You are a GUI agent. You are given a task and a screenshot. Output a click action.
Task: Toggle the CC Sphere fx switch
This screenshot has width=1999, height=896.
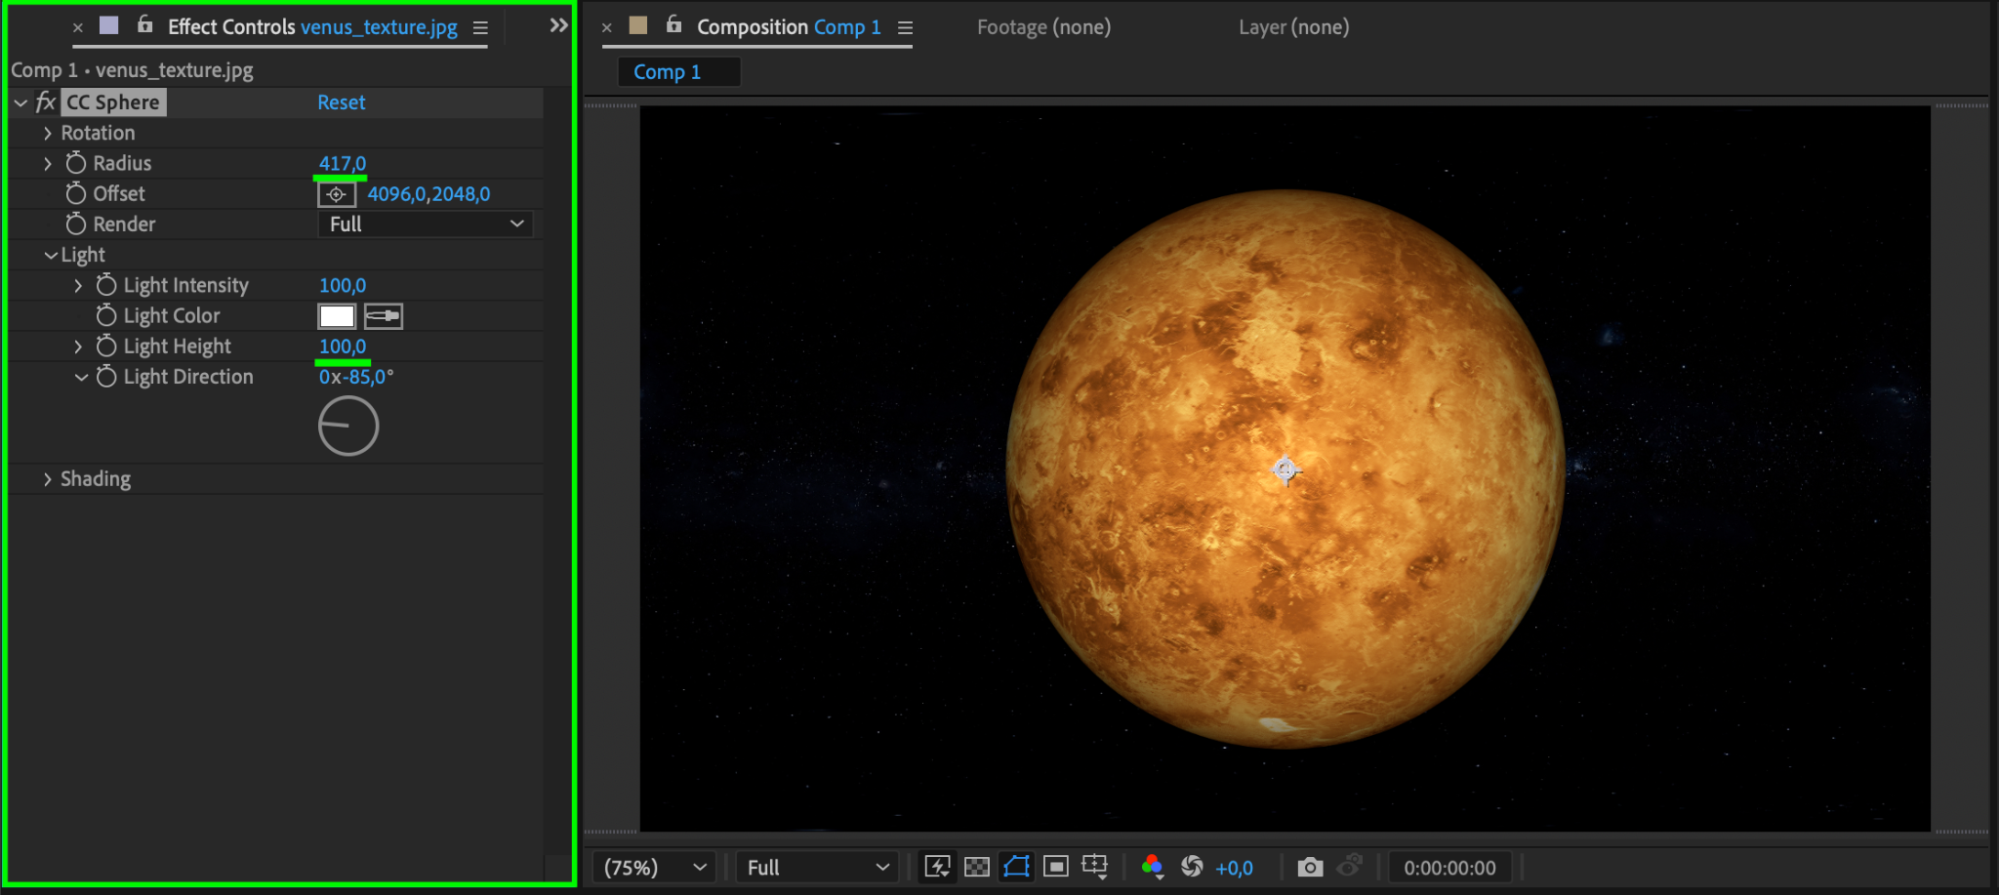pyautogui.click(x=46, y=102)
